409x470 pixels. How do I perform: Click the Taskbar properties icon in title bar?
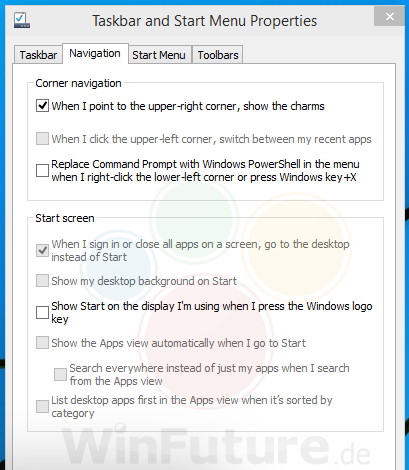[x=22, y=20]
